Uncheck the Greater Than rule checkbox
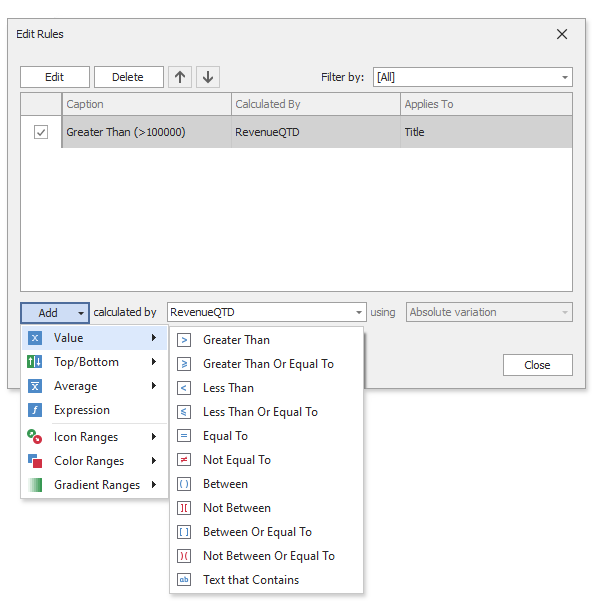 pyautogui.click(x=41, y=132)
